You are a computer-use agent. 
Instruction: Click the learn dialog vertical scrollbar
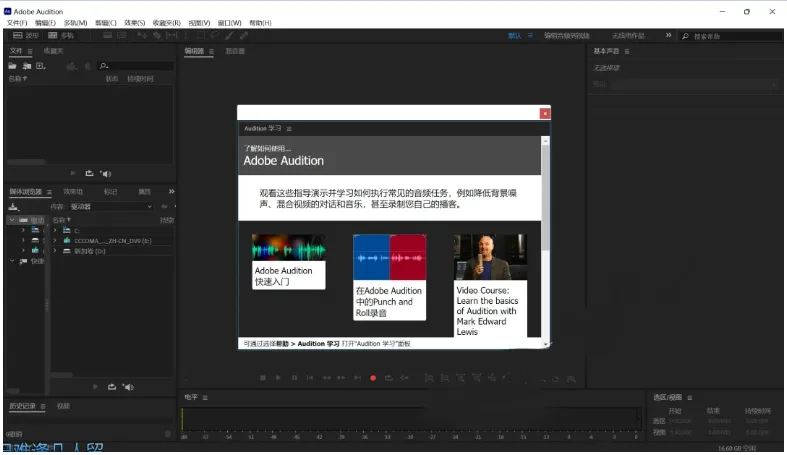pos(545,198)
